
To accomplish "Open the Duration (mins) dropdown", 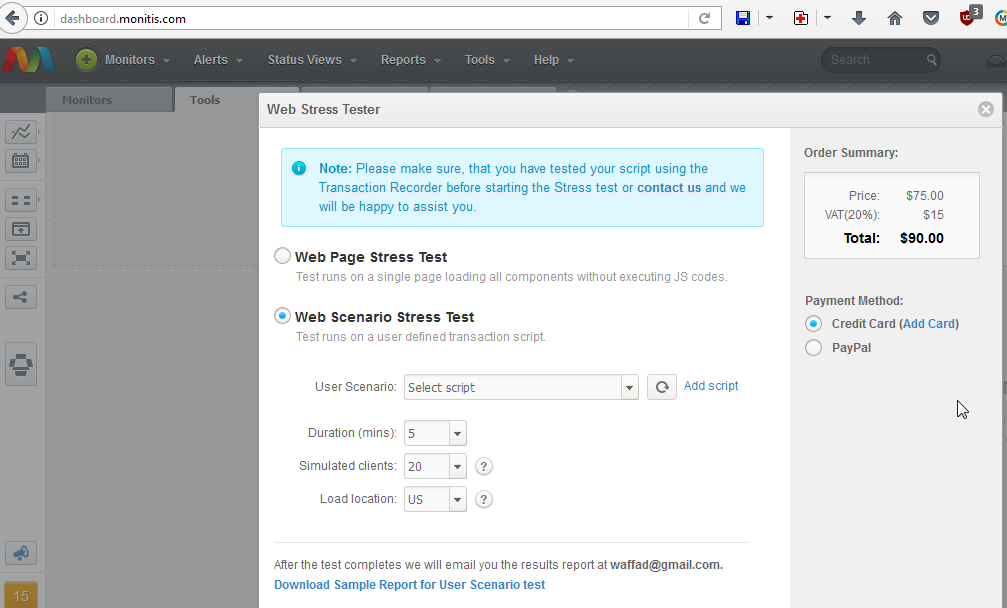I will click(435, 433).
